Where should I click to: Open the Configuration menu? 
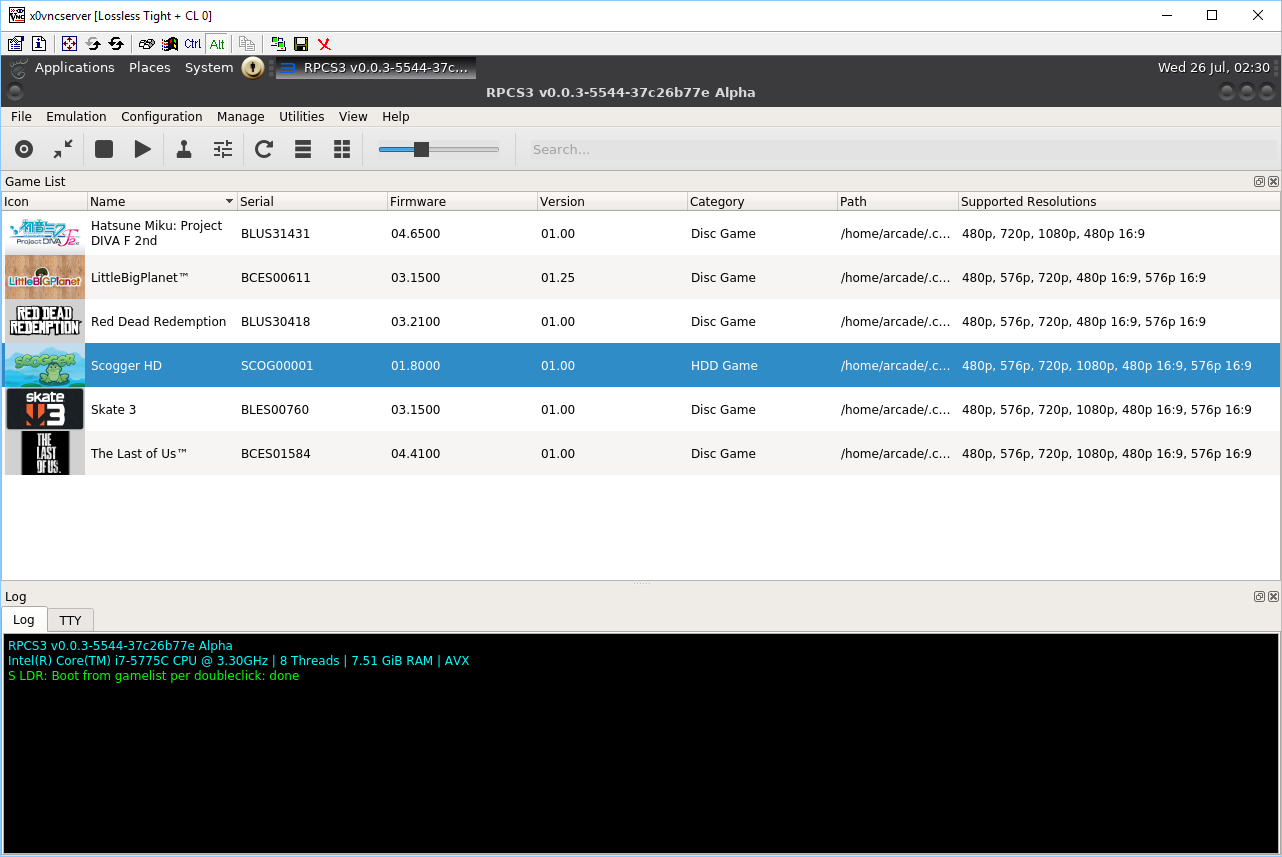[x=162, y=117]
